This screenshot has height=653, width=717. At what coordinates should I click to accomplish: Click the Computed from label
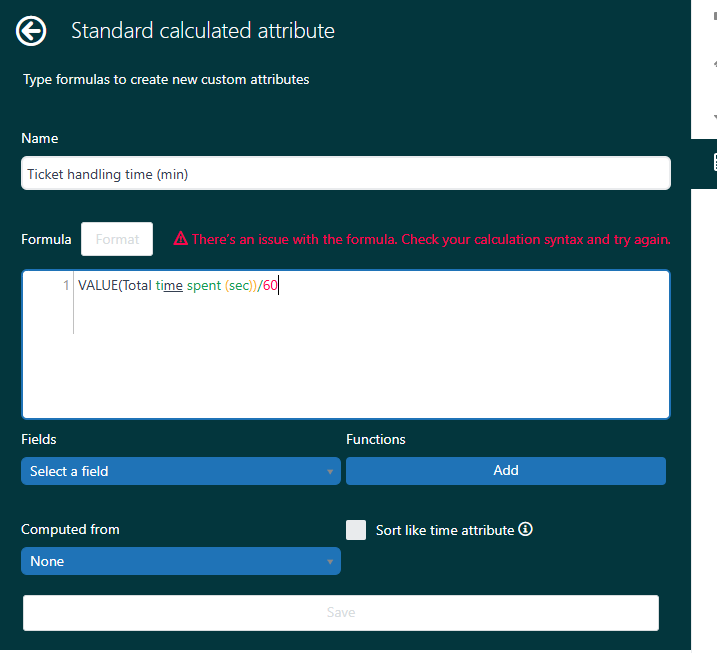coord(70,529)
